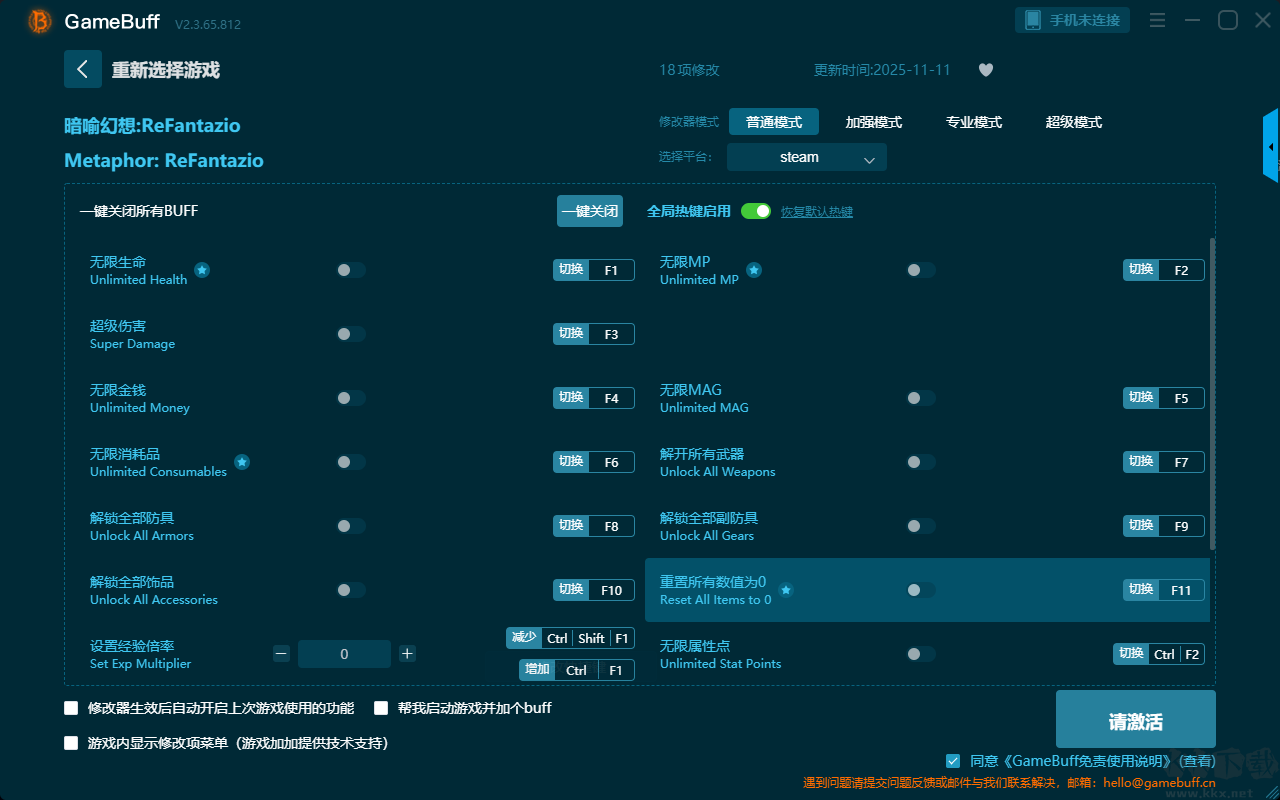Click F11 hotkey button for Reset All Items
Viewport: 1280px width, 800px height.
[1164, 590]
